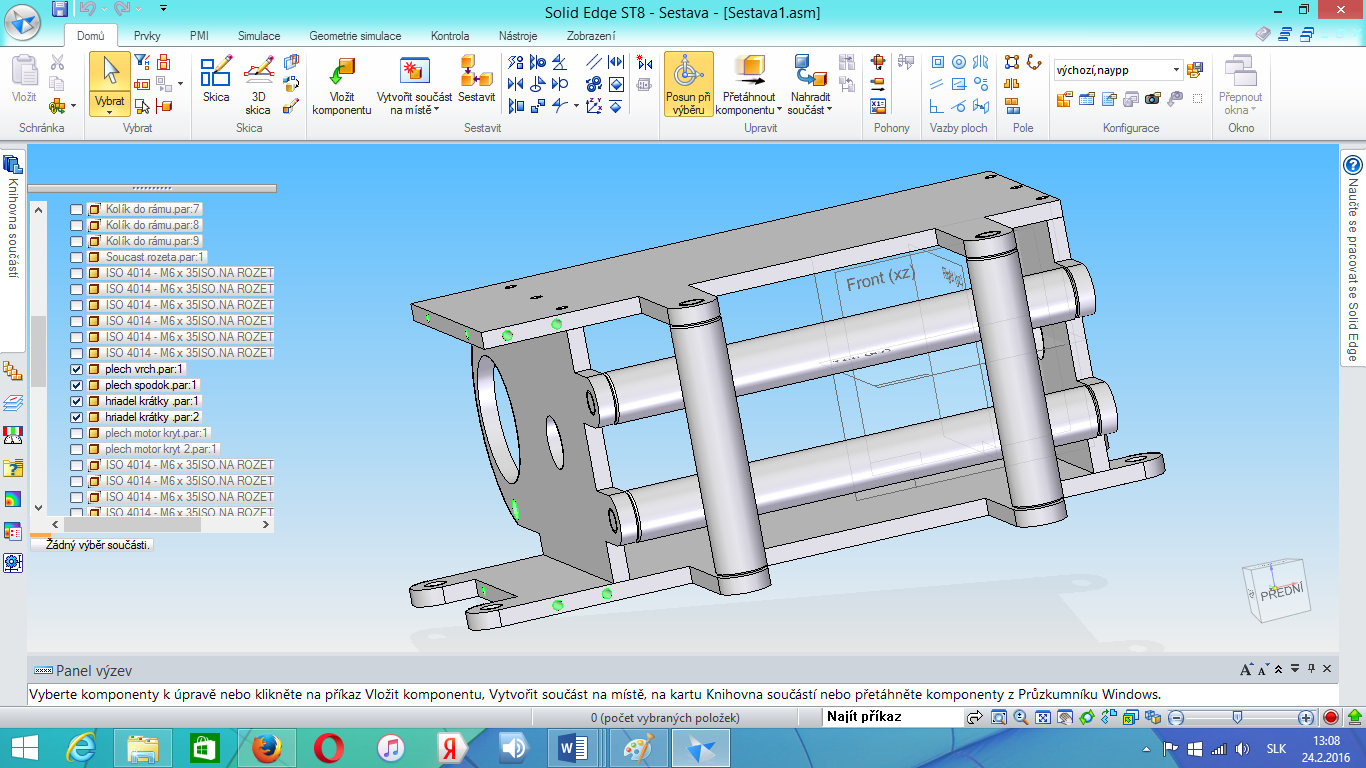
Task: Activate Posun při výběru tool
Action: (688, 84)
